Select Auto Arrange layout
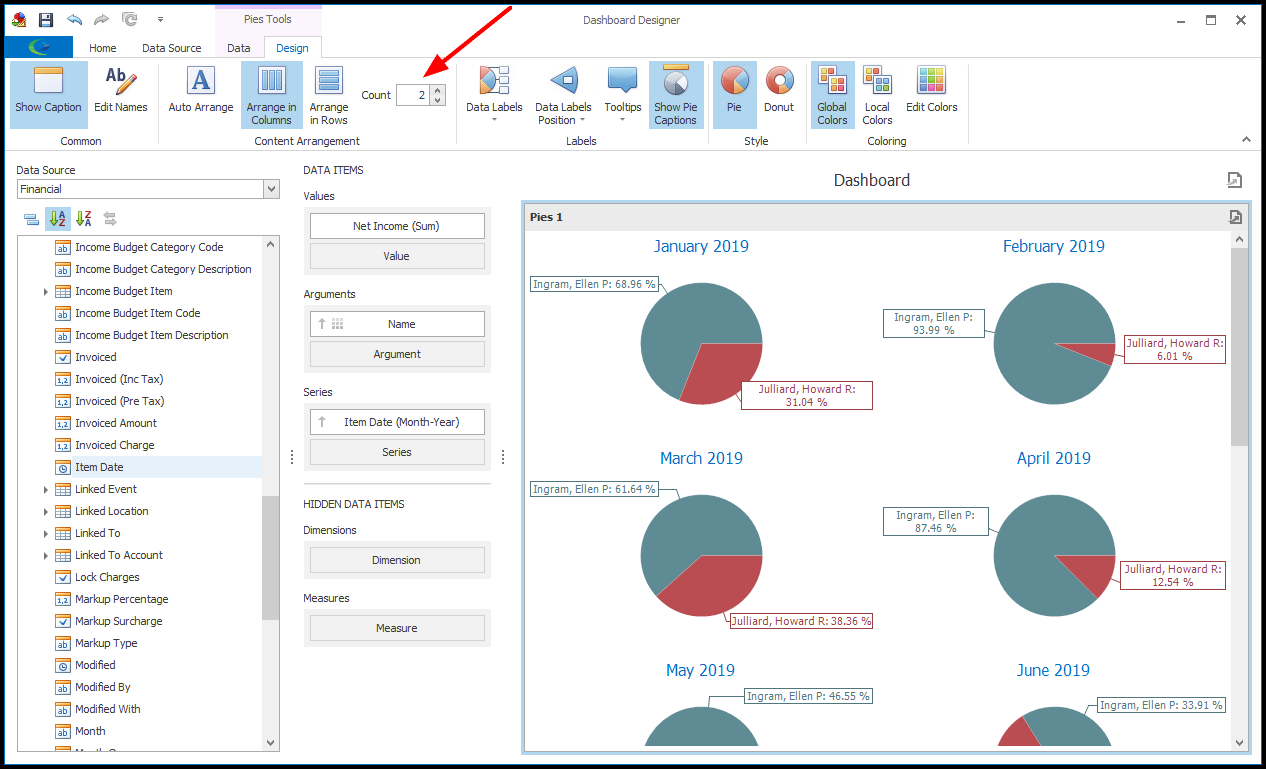Screen dimensions: 1266x769 coord(201,95)
